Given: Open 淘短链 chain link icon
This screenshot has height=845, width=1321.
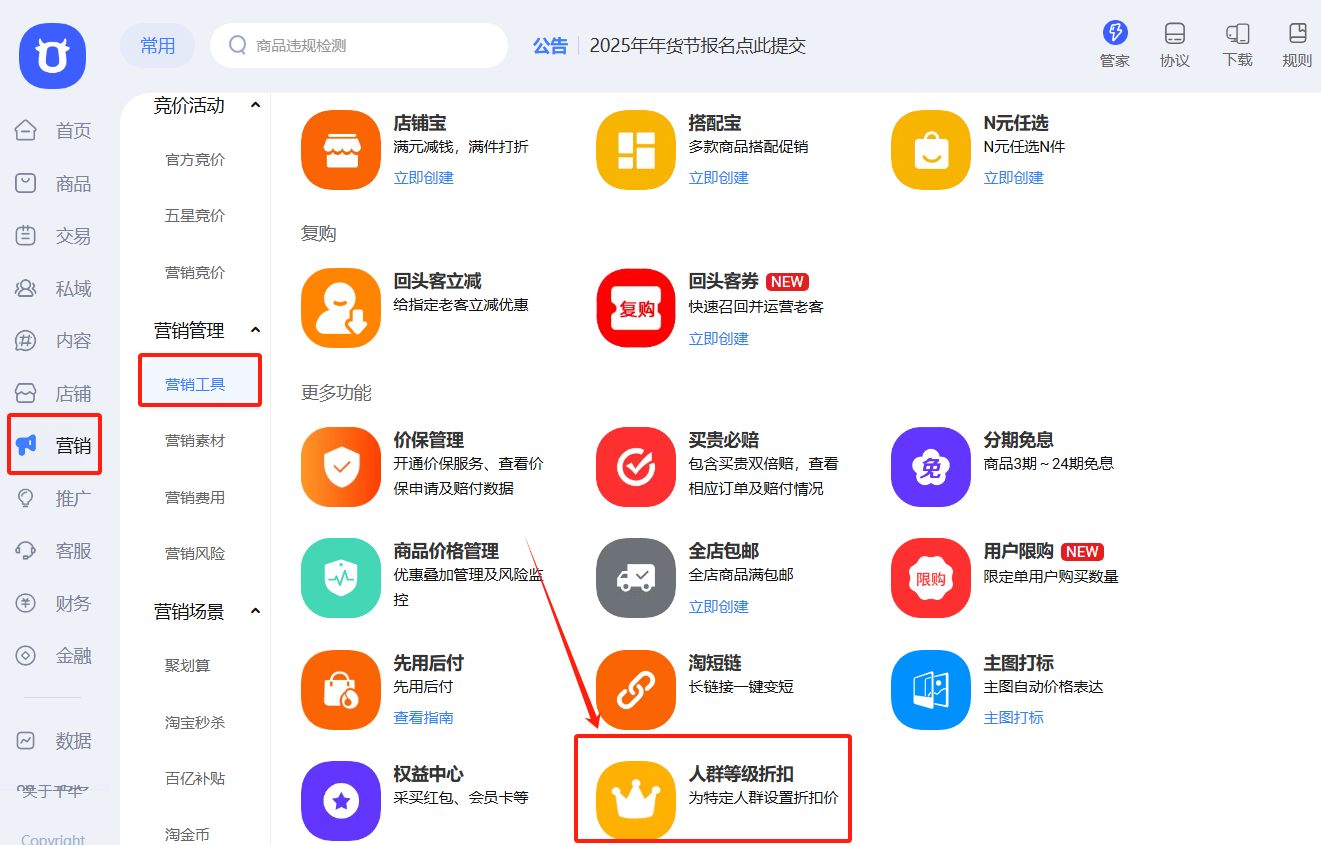Looking at the screenshot, I should (636, 690).
